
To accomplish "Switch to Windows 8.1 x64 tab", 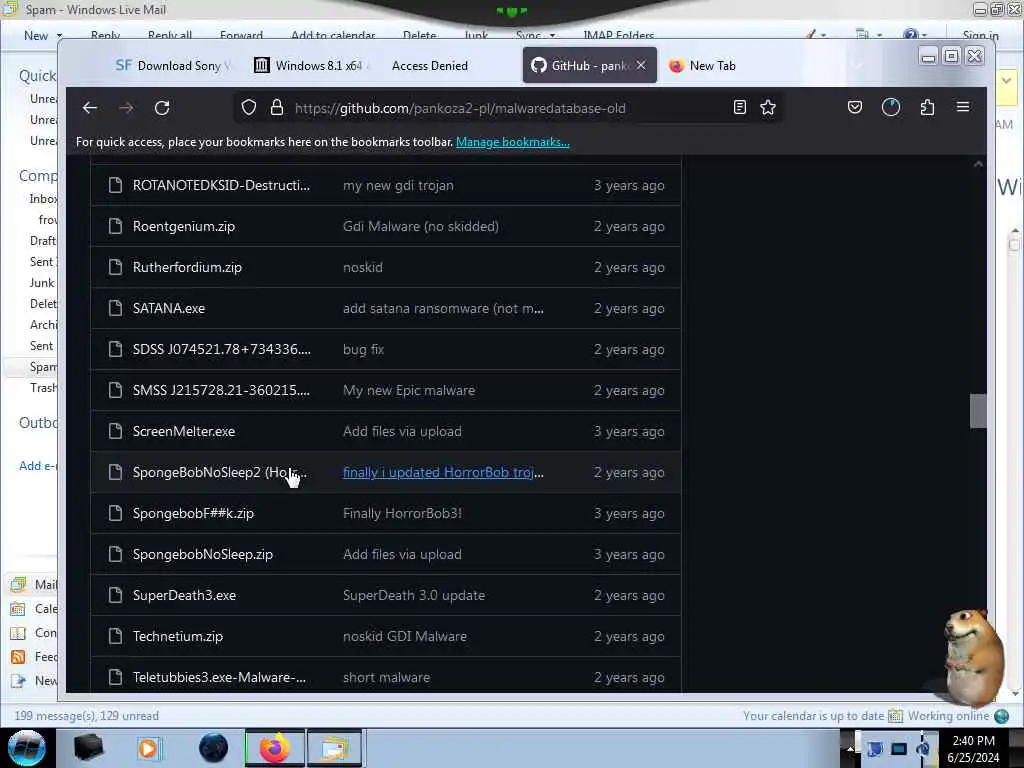I will (312, 65).
